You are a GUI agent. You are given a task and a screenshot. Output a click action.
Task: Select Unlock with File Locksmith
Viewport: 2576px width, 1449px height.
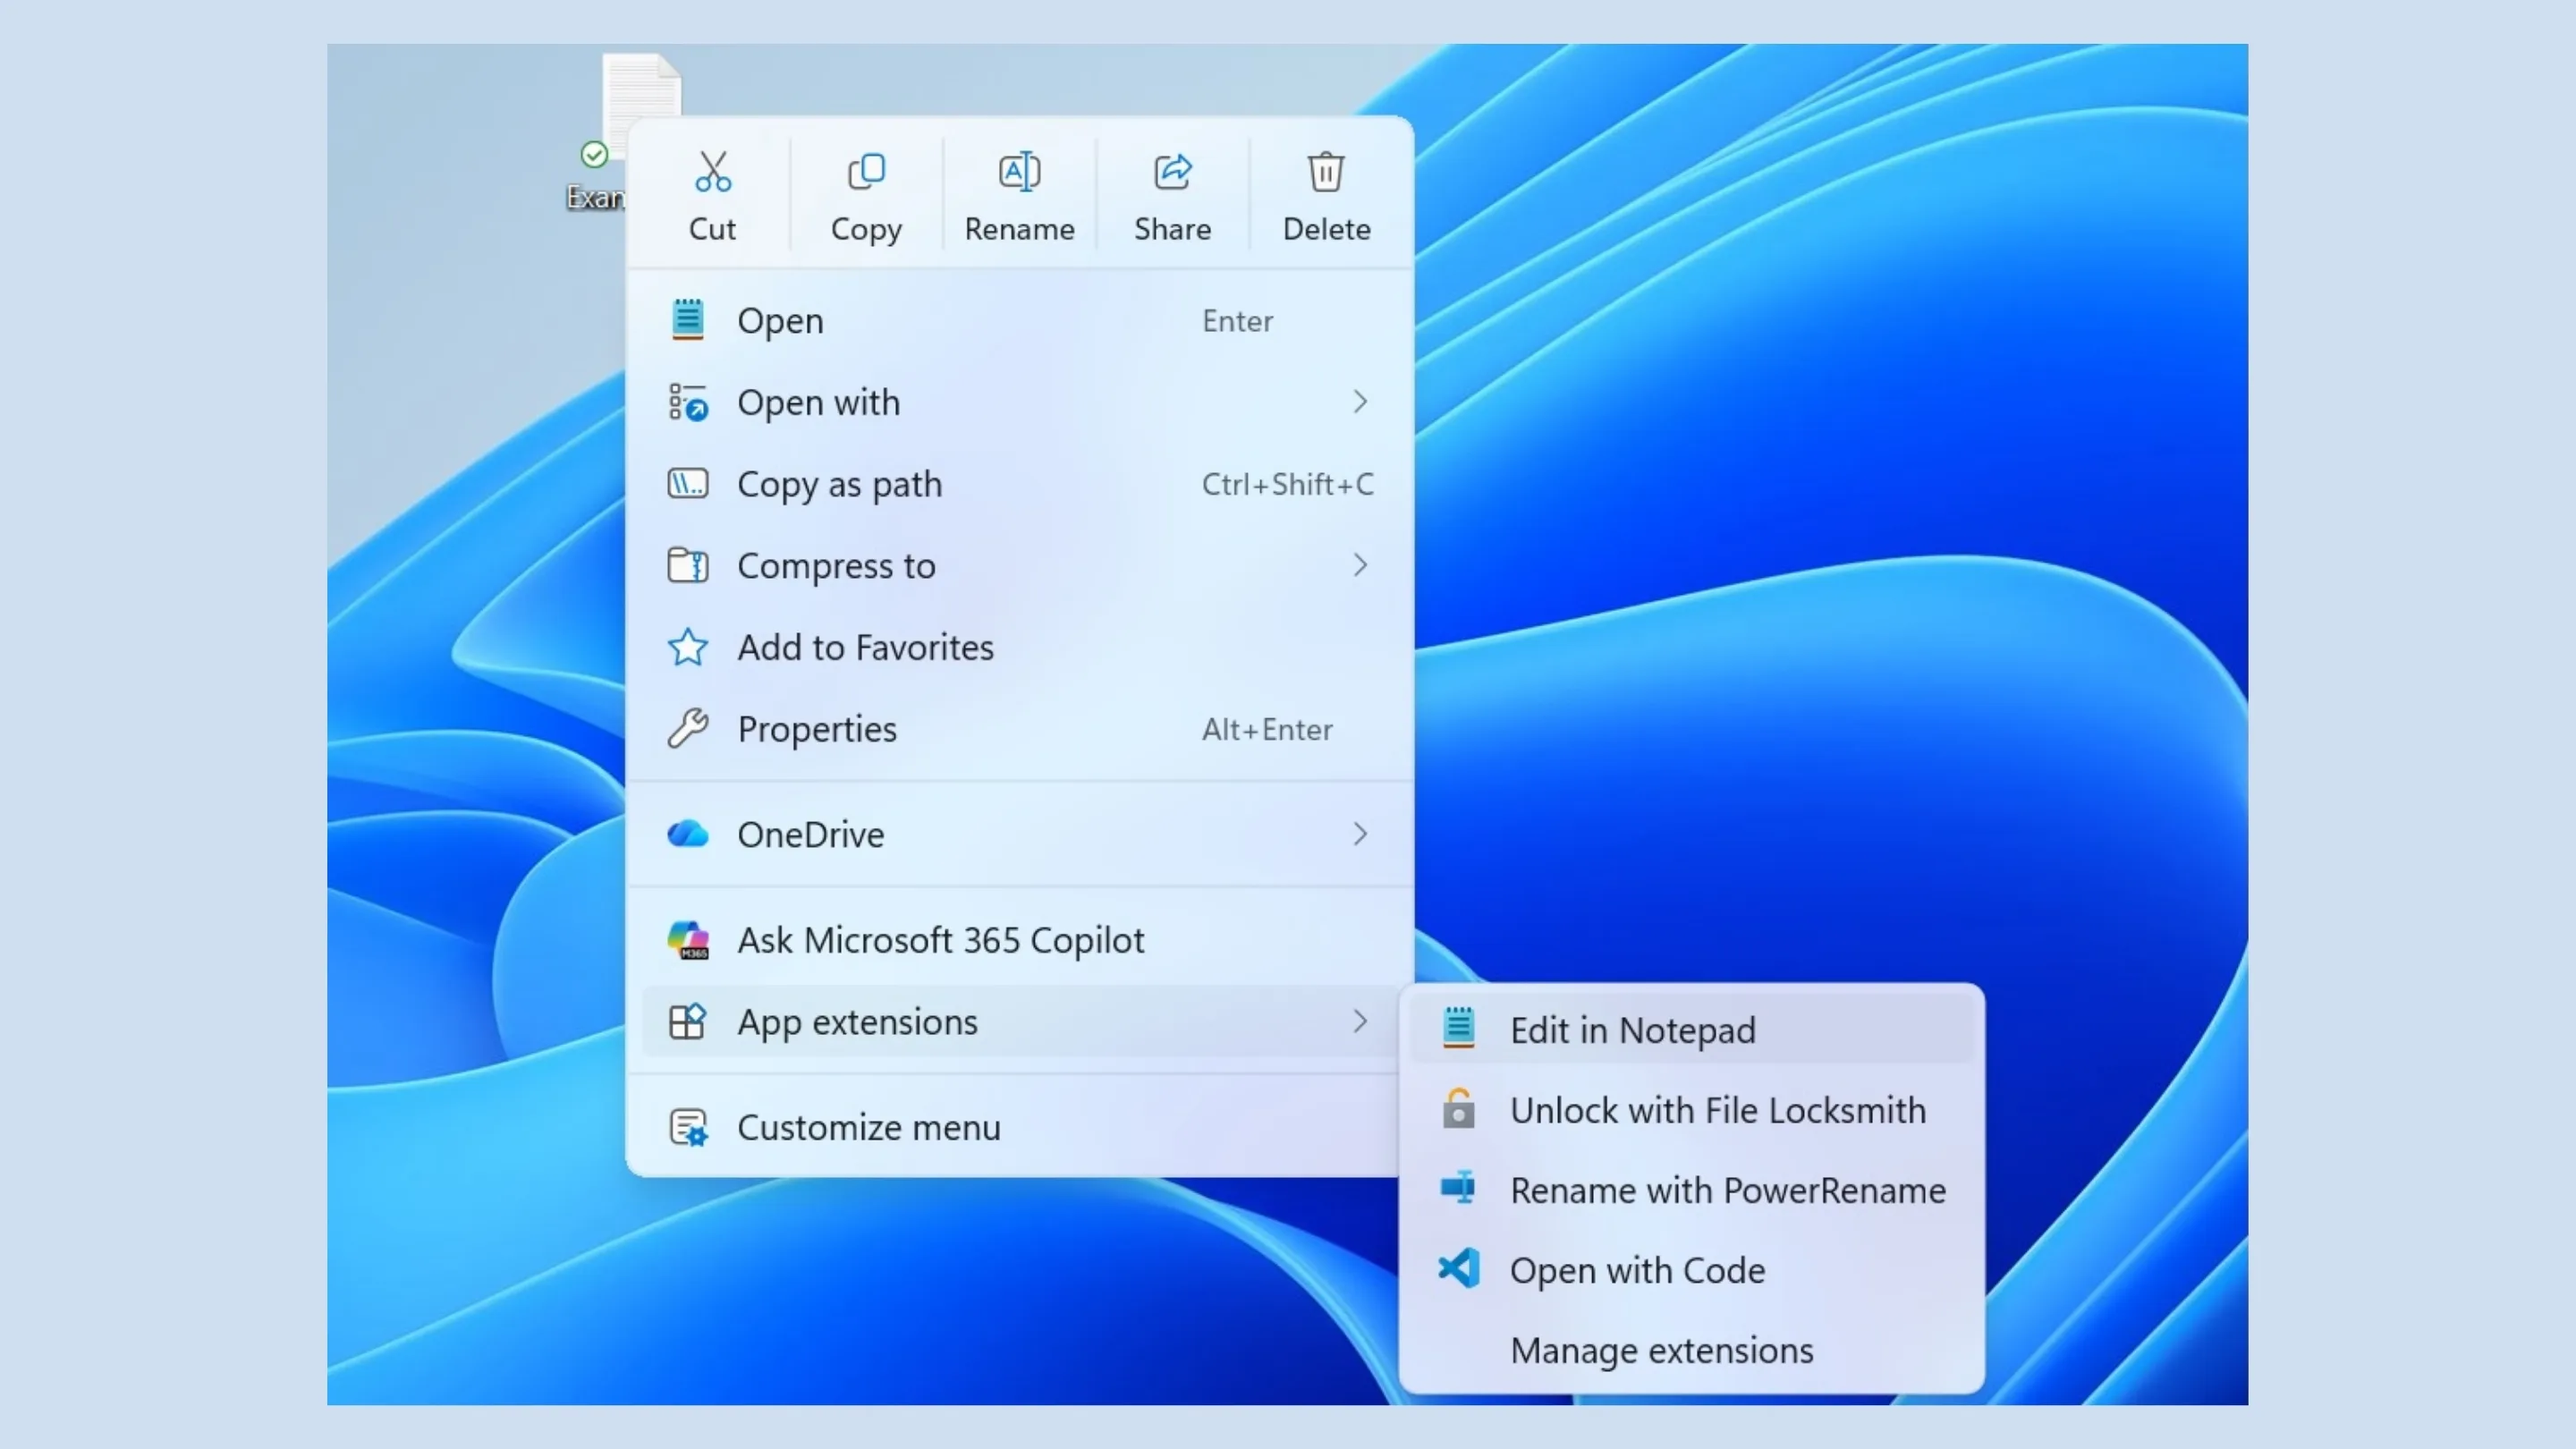[x=1692, y=1109]
